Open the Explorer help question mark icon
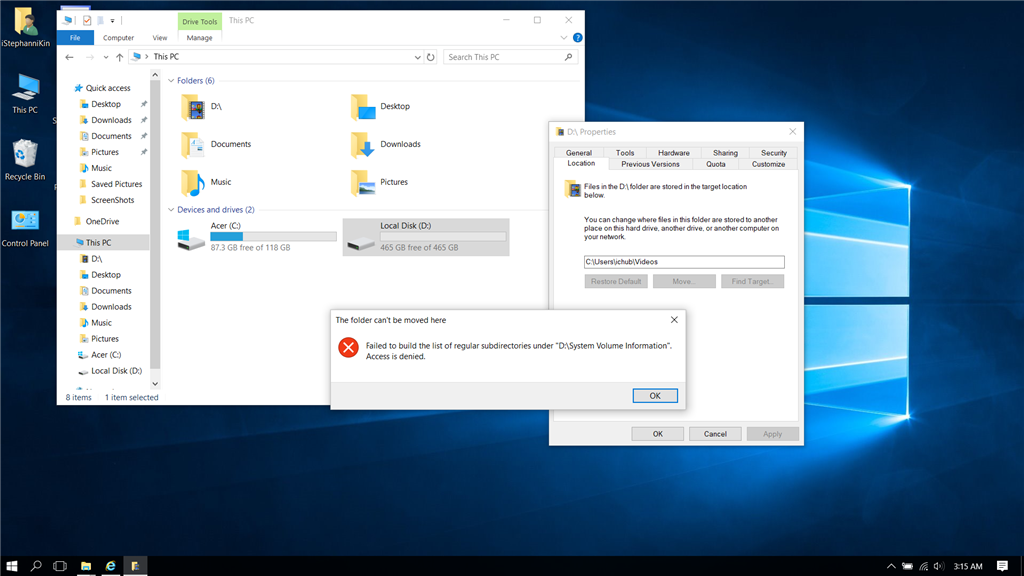Screen dimensions: 1024x576 point(577,38)
